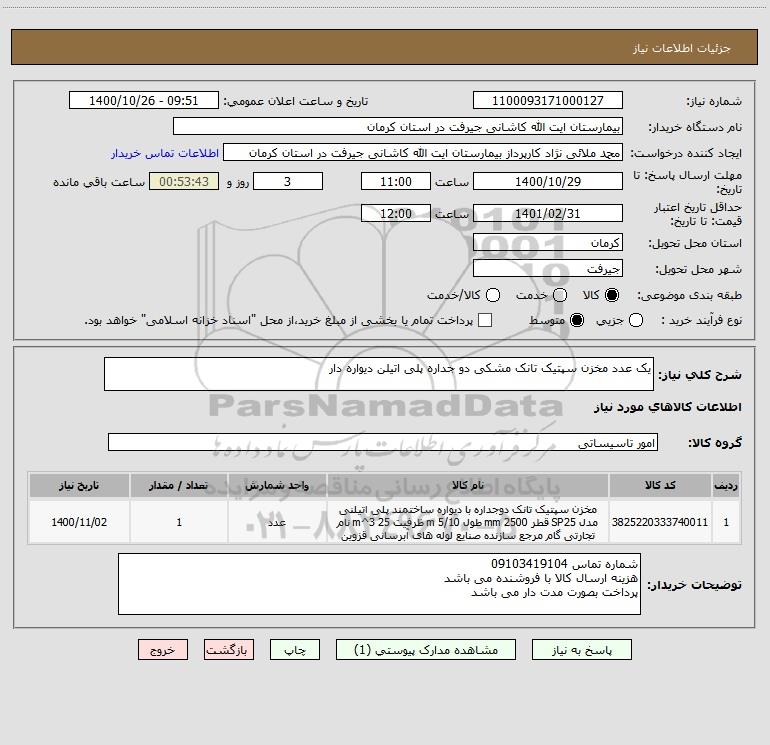
Task: Click response deadline date 1400/10/29
Action: (548, 181)
